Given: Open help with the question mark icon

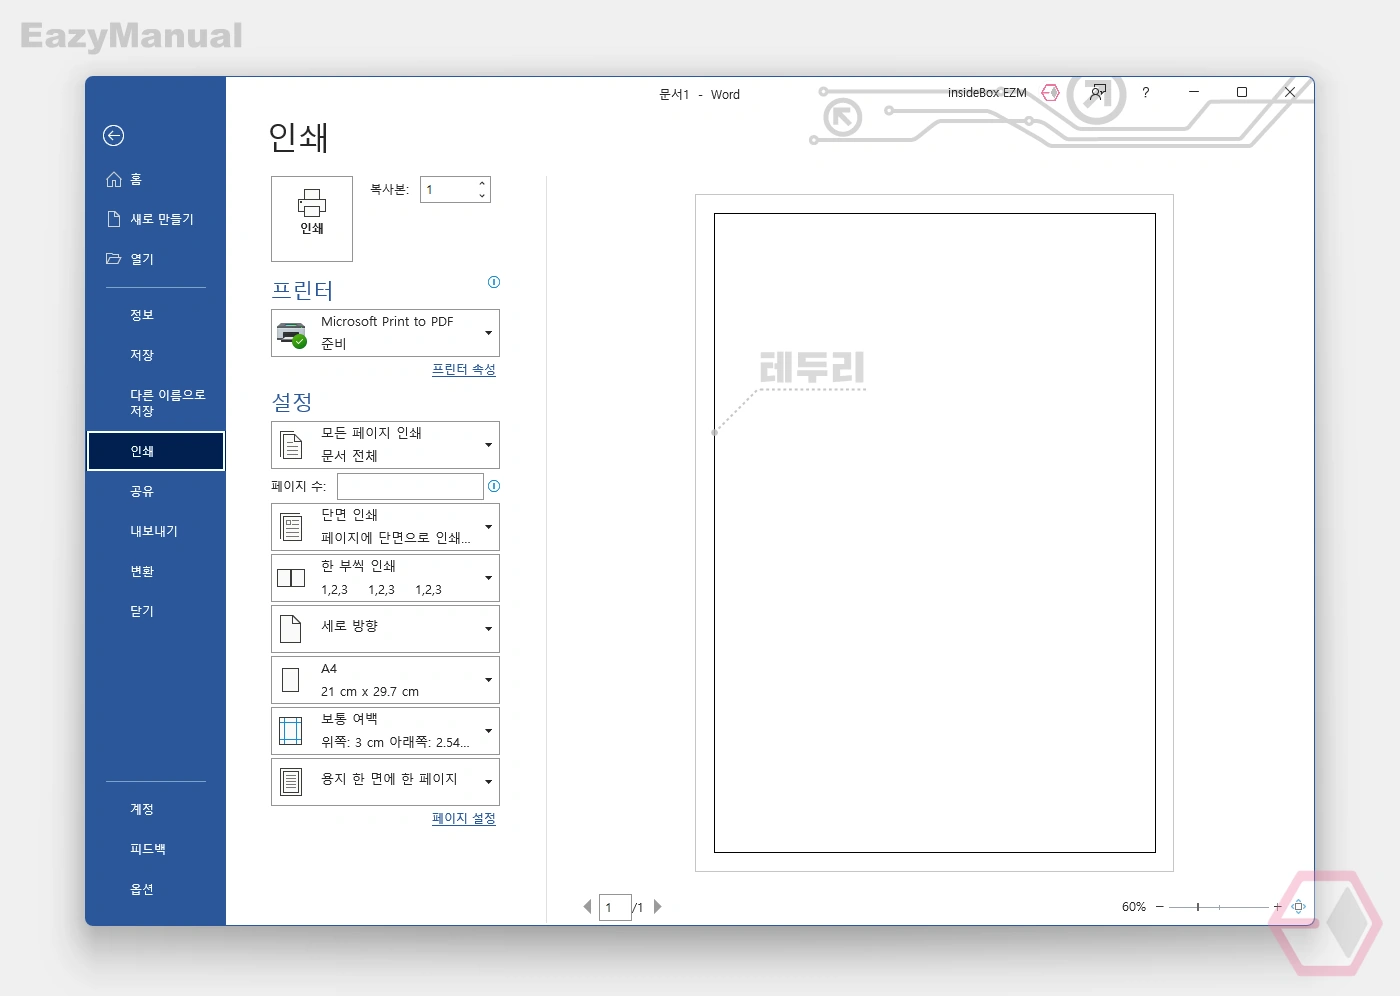Looking at the screenshot, I should coord(1146,92).
